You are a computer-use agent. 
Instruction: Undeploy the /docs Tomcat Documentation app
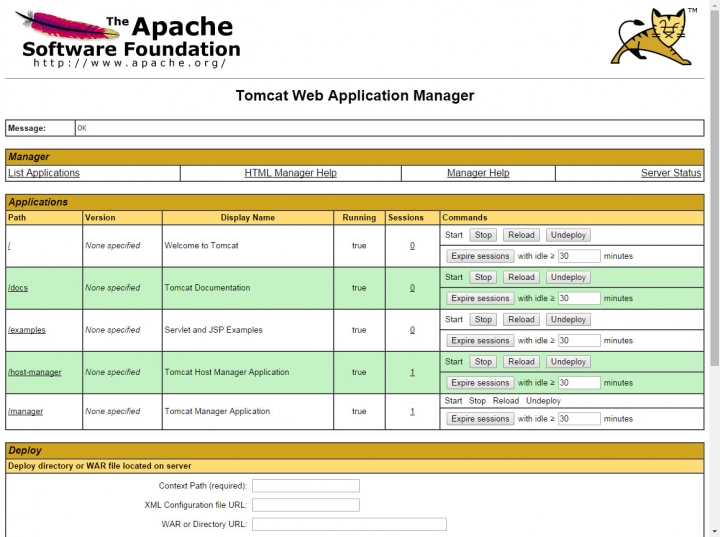568,277
